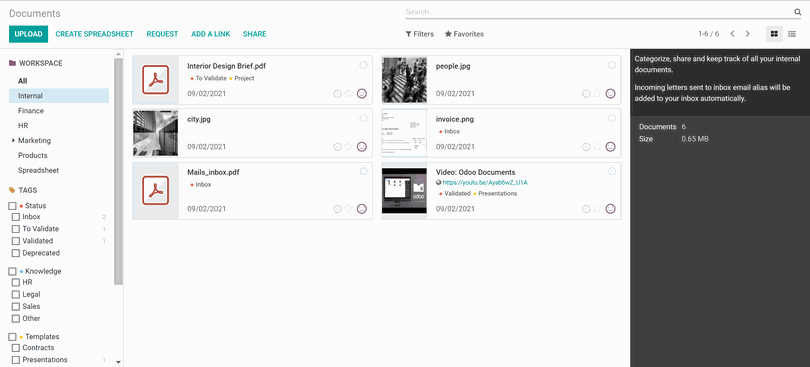810x367 pixels.
Task: Go to the previous page arrow
Action: click(732, 34)
